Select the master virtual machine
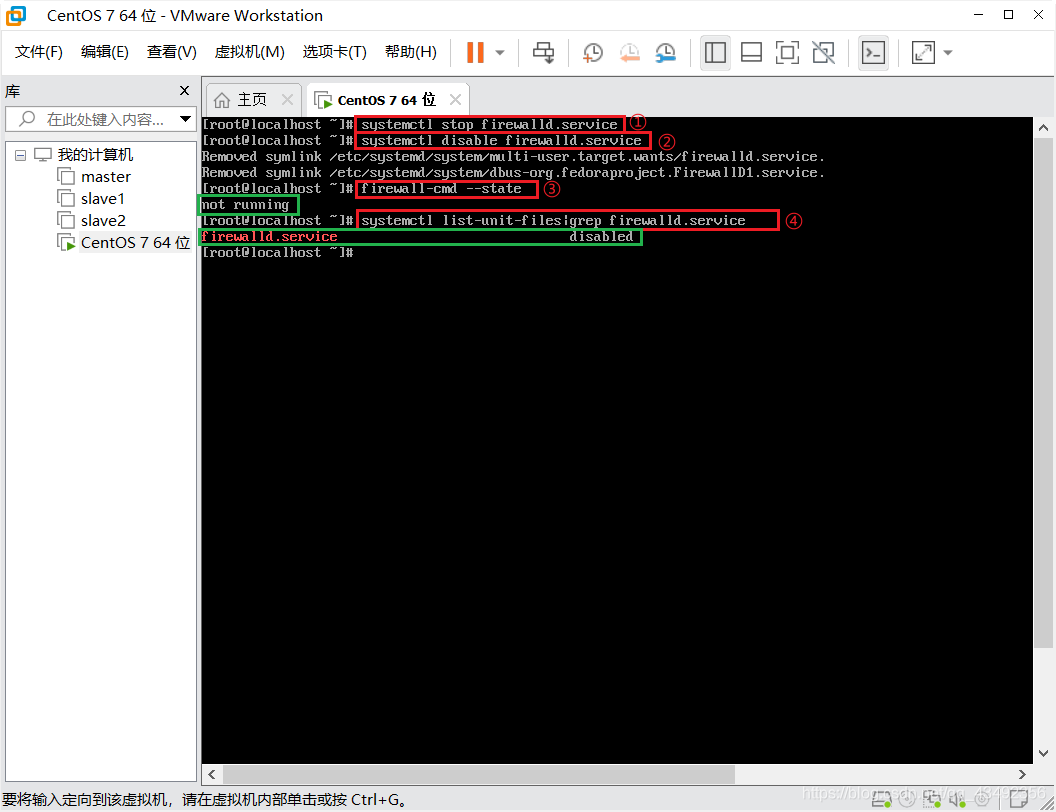This screenshot has height=812, width=1056. point(106,177)
